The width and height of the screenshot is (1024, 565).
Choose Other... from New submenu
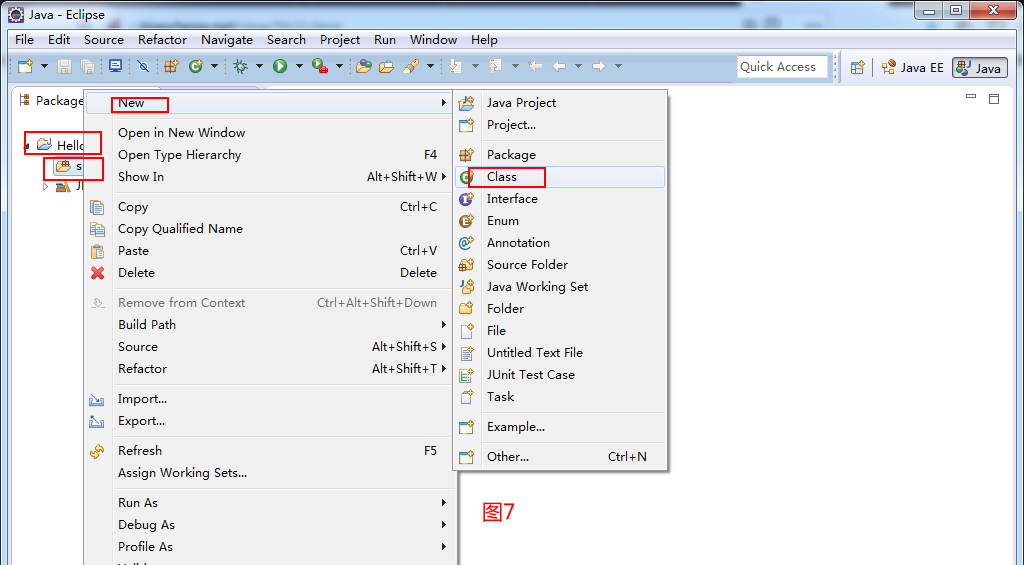(x=560, y=457)
